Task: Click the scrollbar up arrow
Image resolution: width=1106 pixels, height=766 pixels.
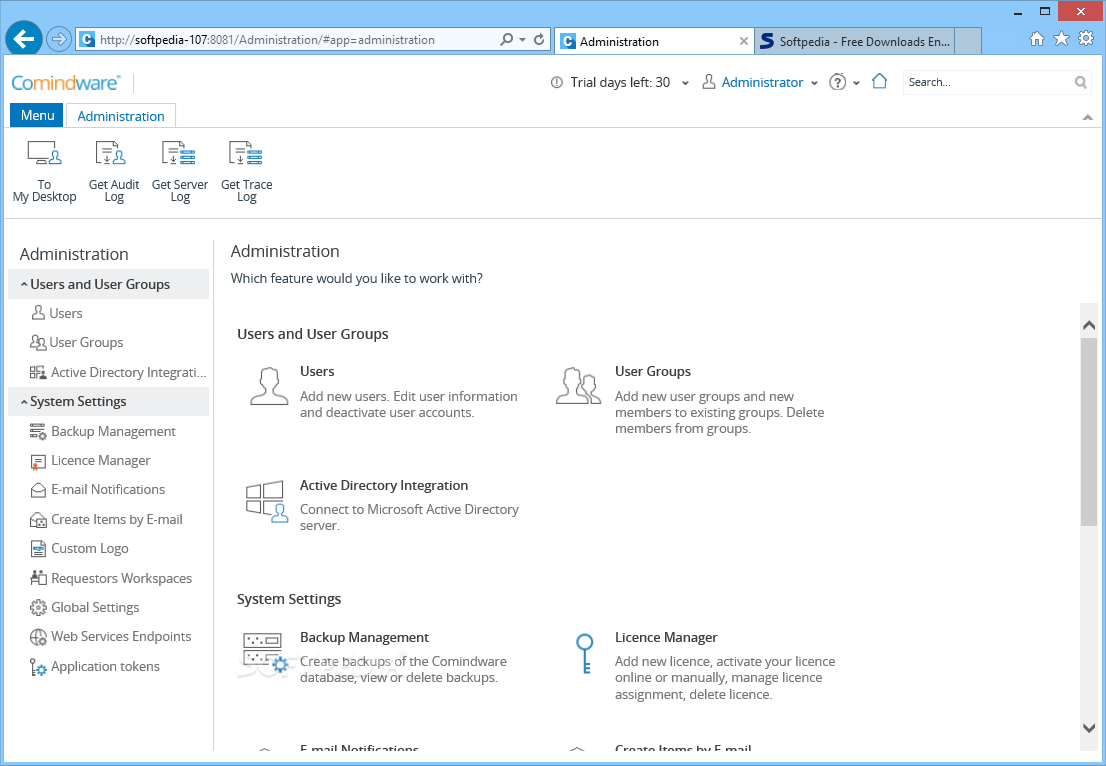Action: click(1088, 325)
